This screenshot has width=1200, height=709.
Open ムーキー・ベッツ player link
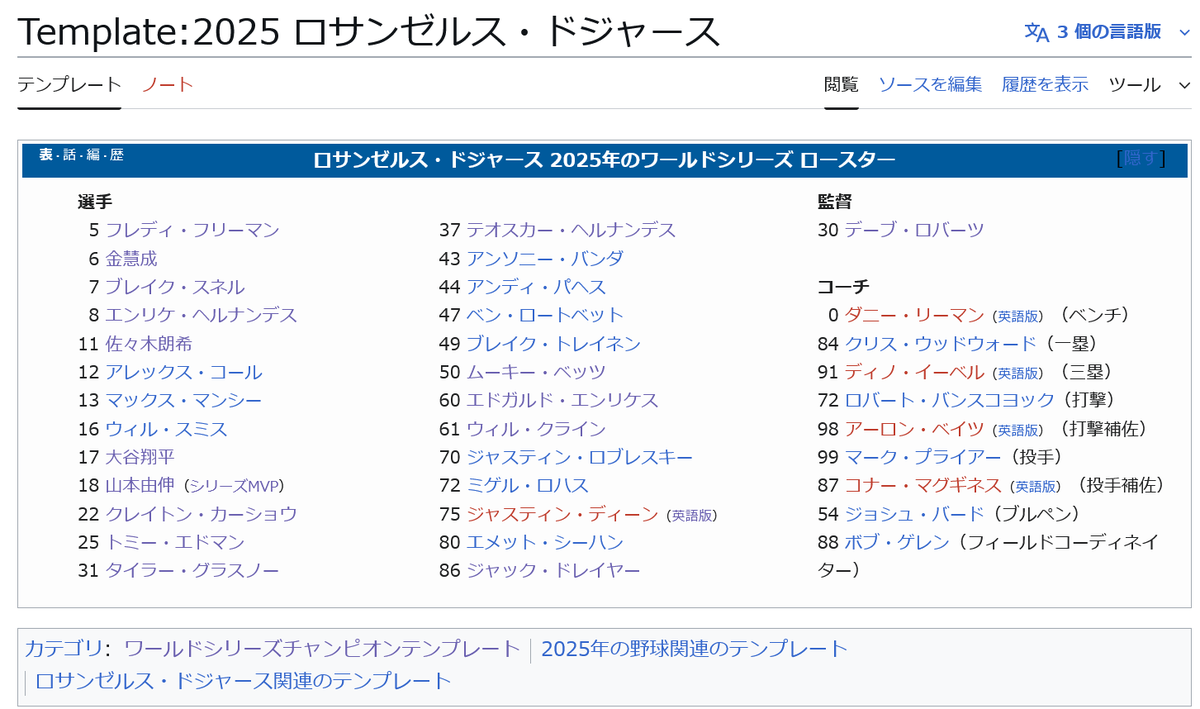(536, 372)
